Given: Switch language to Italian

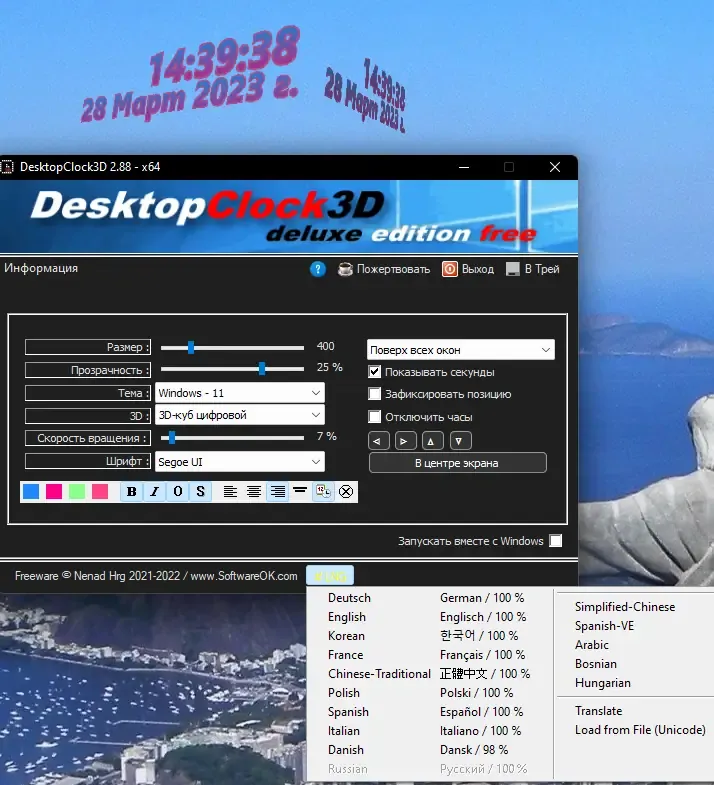Looking at the screenshot, I should coord(344,731).
